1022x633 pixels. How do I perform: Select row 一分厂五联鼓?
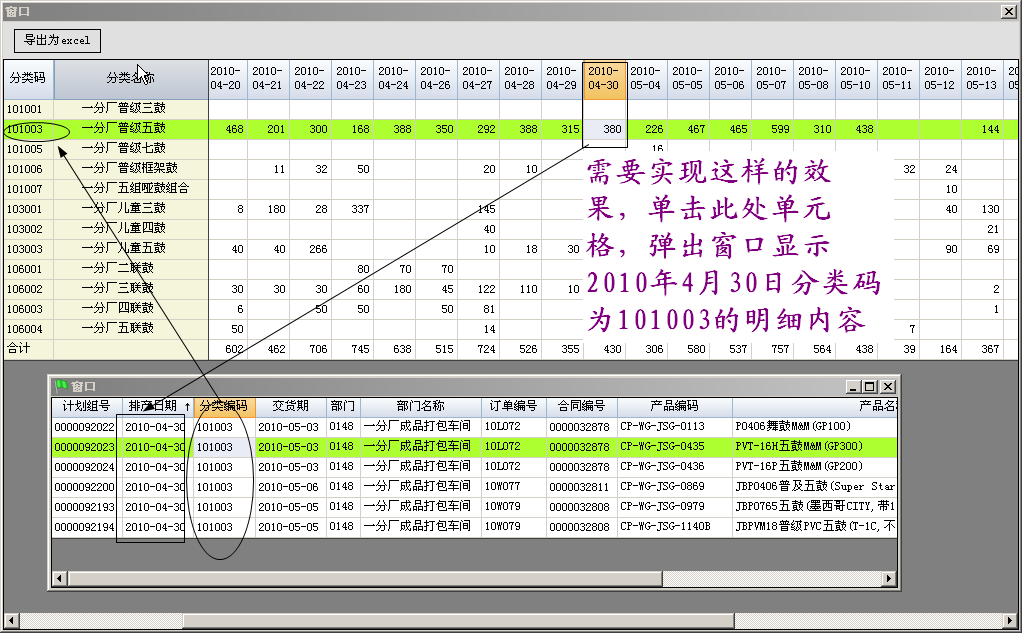point(117,329)
